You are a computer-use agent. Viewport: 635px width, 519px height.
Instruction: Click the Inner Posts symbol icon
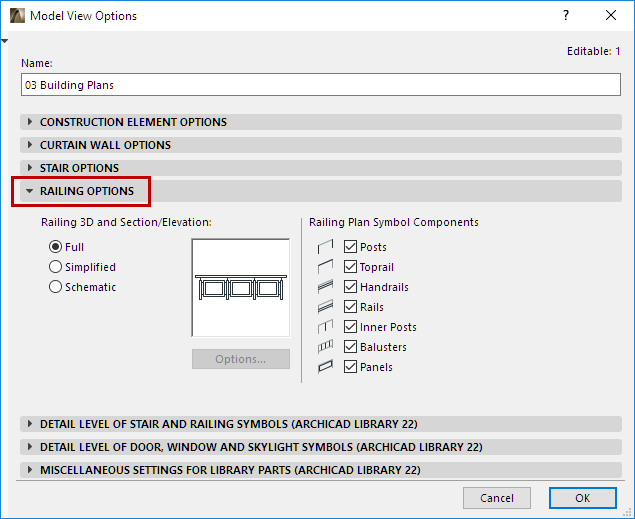point(325,327)
